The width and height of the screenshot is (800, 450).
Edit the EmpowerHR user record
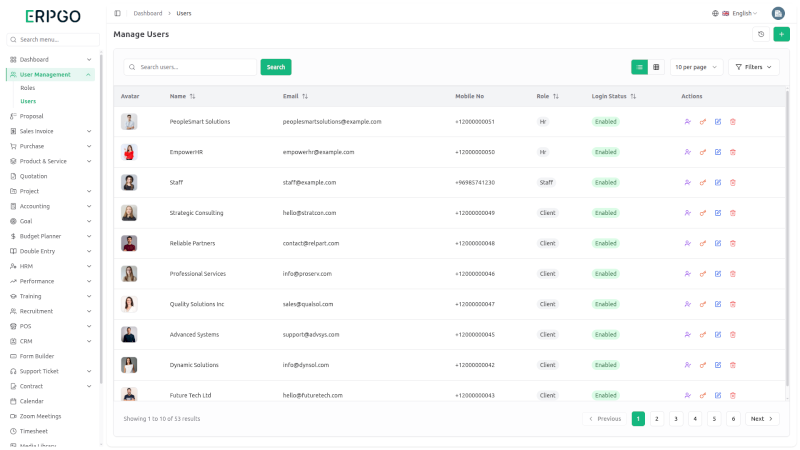[718, 152]
